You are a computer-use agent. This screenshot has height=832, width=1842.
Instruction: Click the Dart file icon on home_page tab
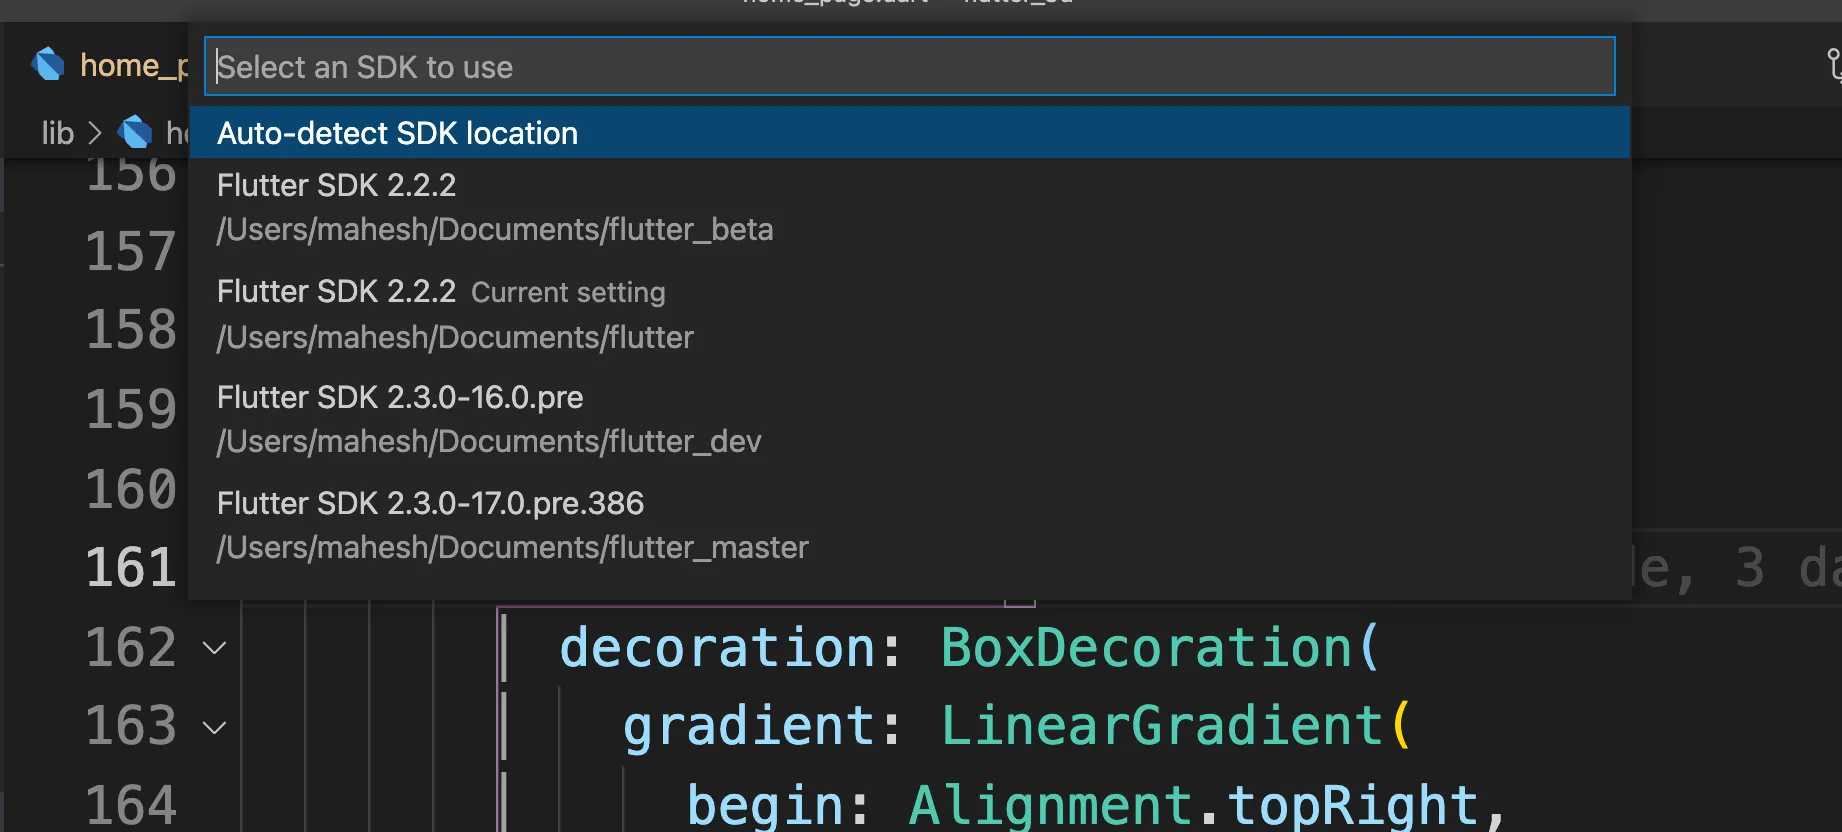click(48, 65)
